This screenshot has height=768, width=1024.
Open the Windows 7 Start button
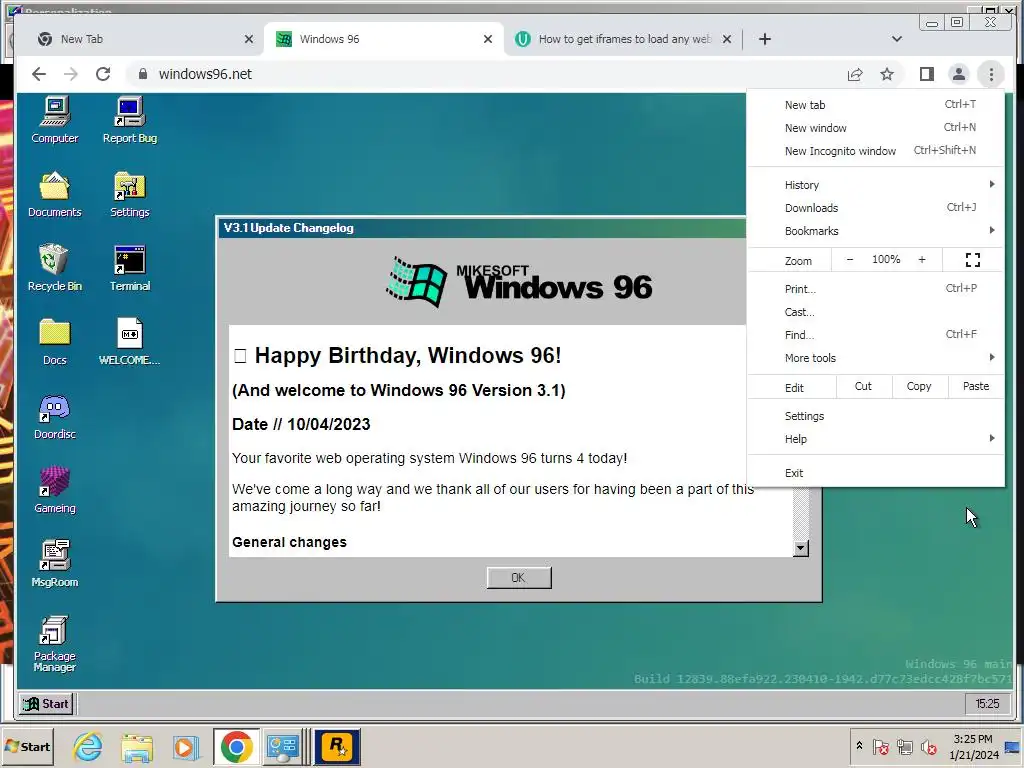(x=27, y=746)
